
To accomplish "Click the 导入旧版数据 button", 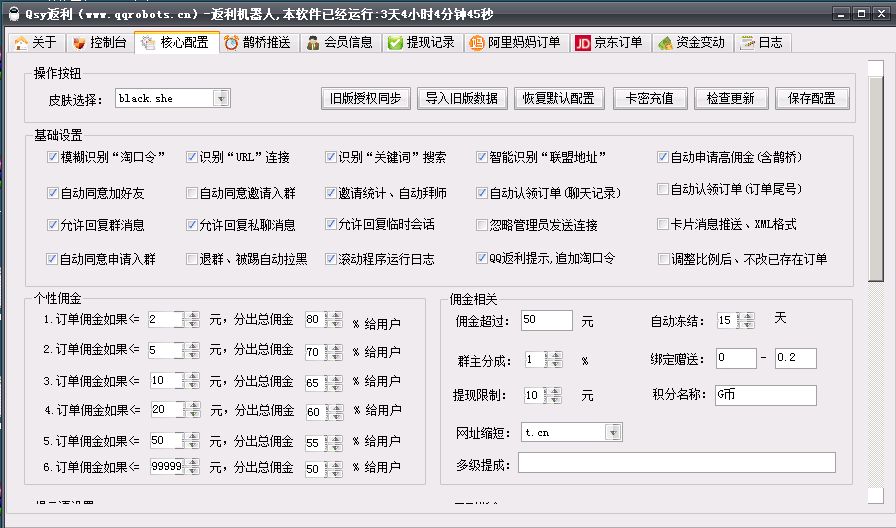I will point(462,98).
